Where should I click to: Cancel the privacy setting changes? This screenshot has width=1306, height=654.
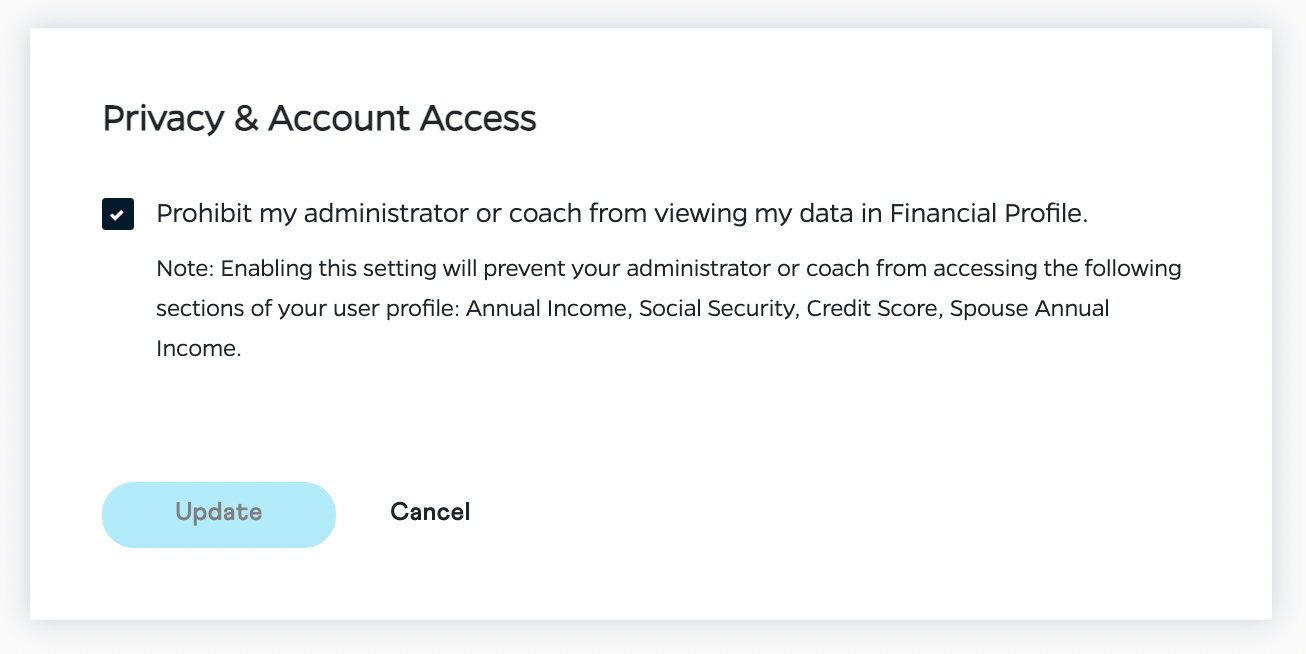[x=430, y=512]
